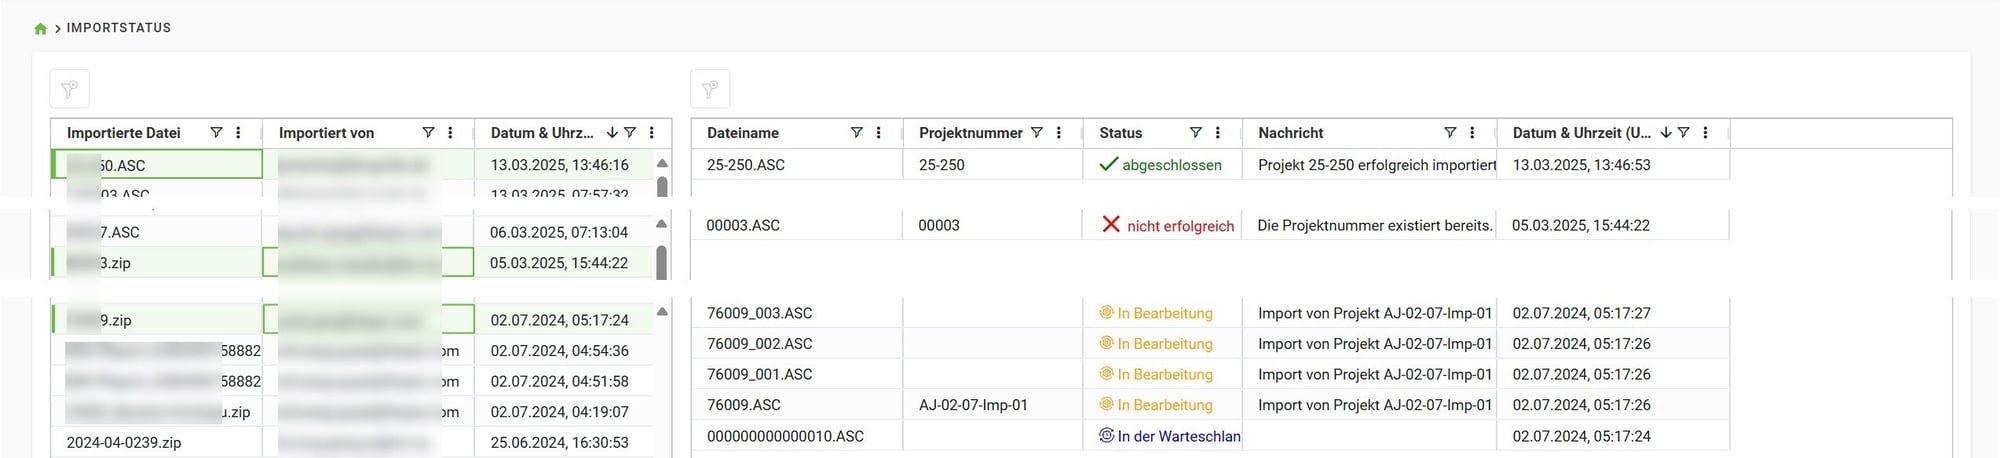
Task: Open column menu for Importiert von
Action: [450, 132]
